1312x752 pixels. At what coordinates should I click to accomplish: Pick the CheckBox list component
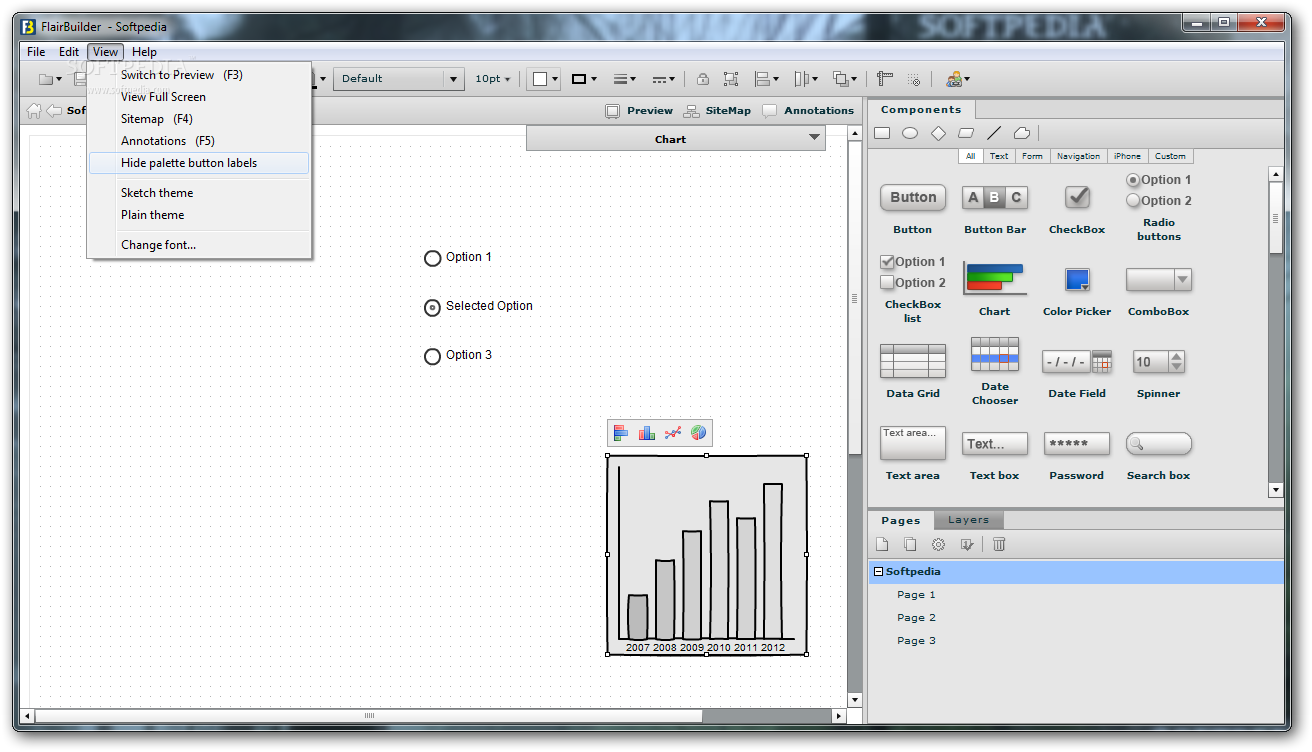913,289
